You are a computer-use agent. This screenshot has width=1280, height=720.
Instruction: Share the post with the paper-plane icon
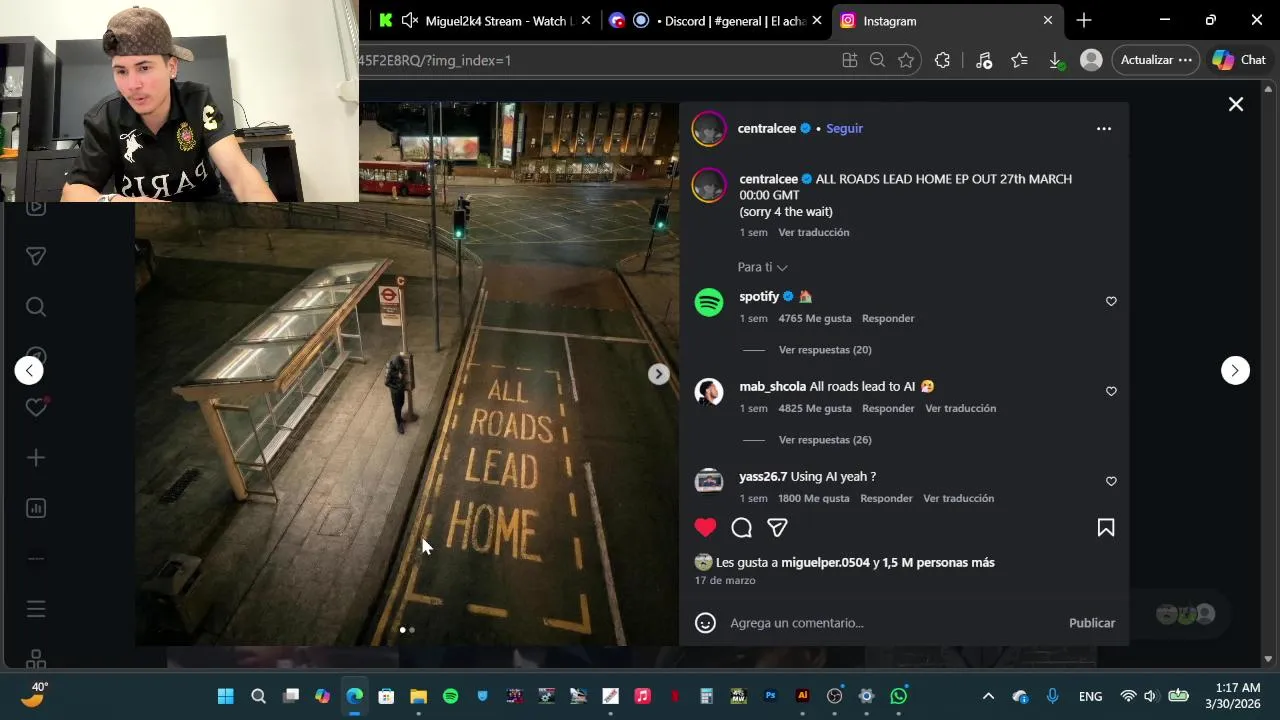click(777, 527)
